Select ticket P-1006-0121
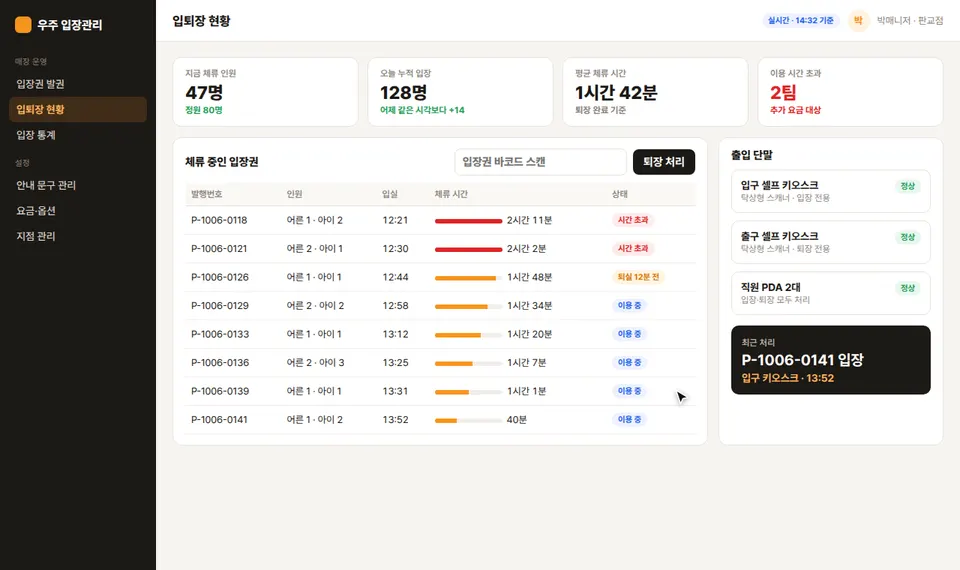The height and width of the screenshot is (570, 960). (x=440, y=249)
